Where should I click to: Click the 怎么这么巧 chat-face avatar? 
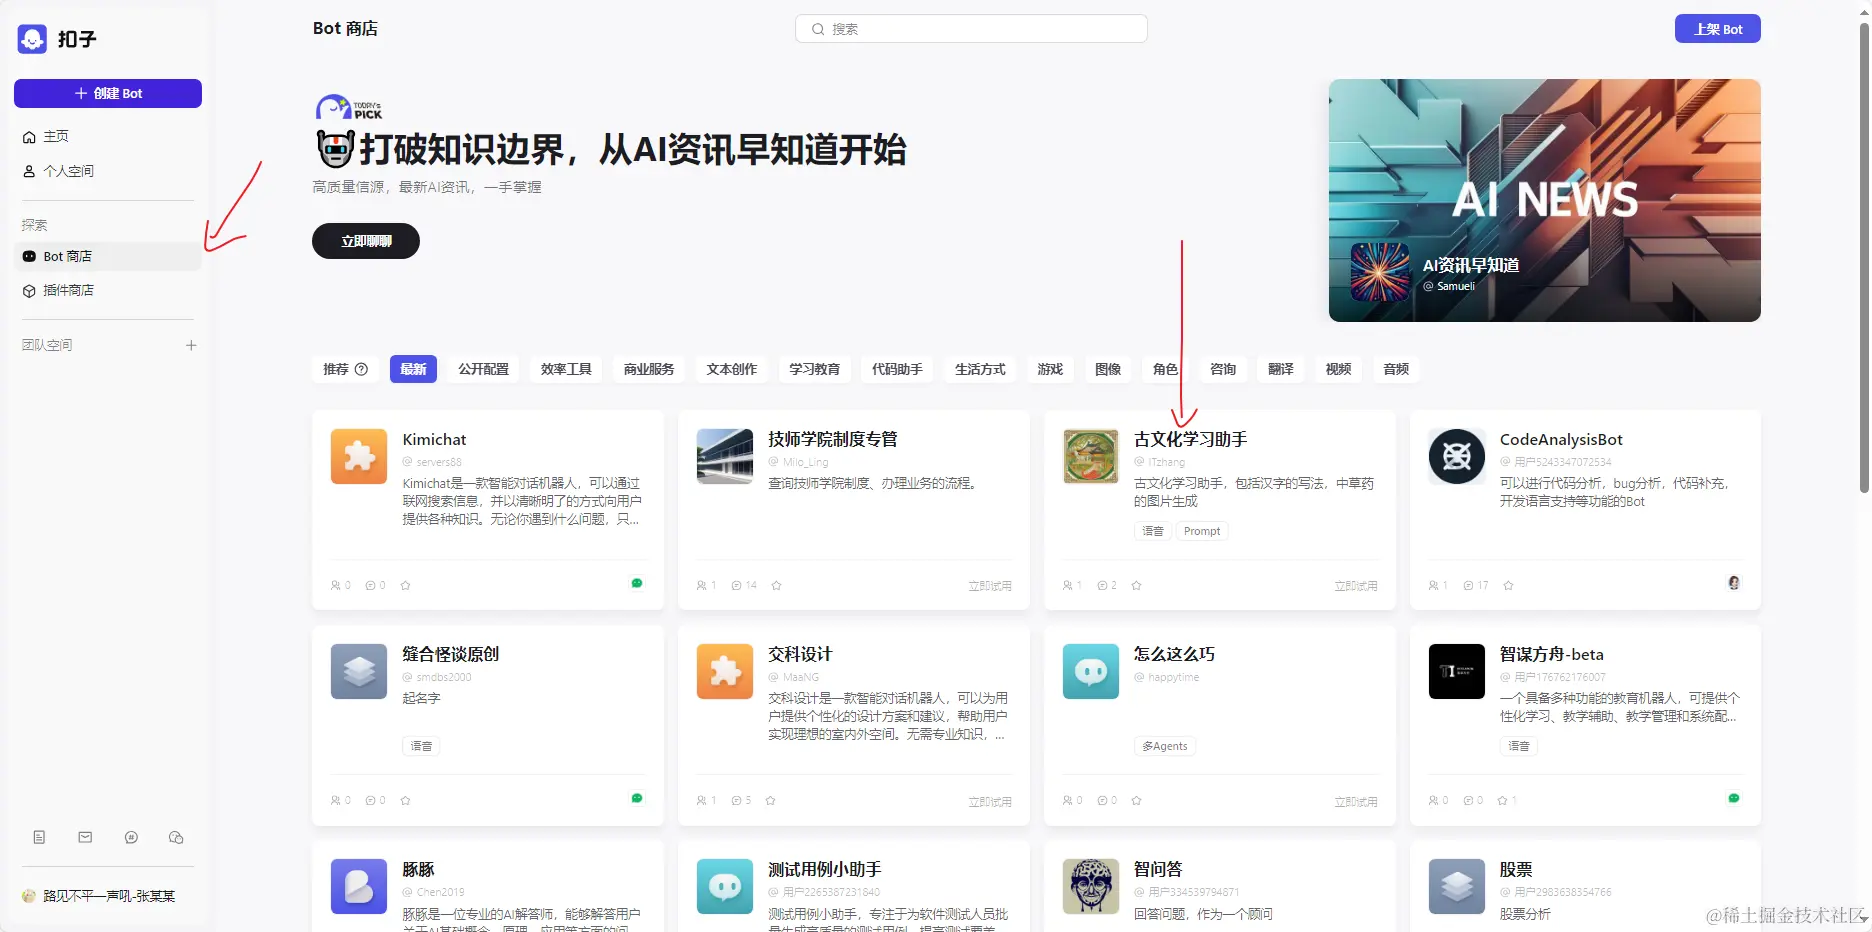pos(1091,671)
